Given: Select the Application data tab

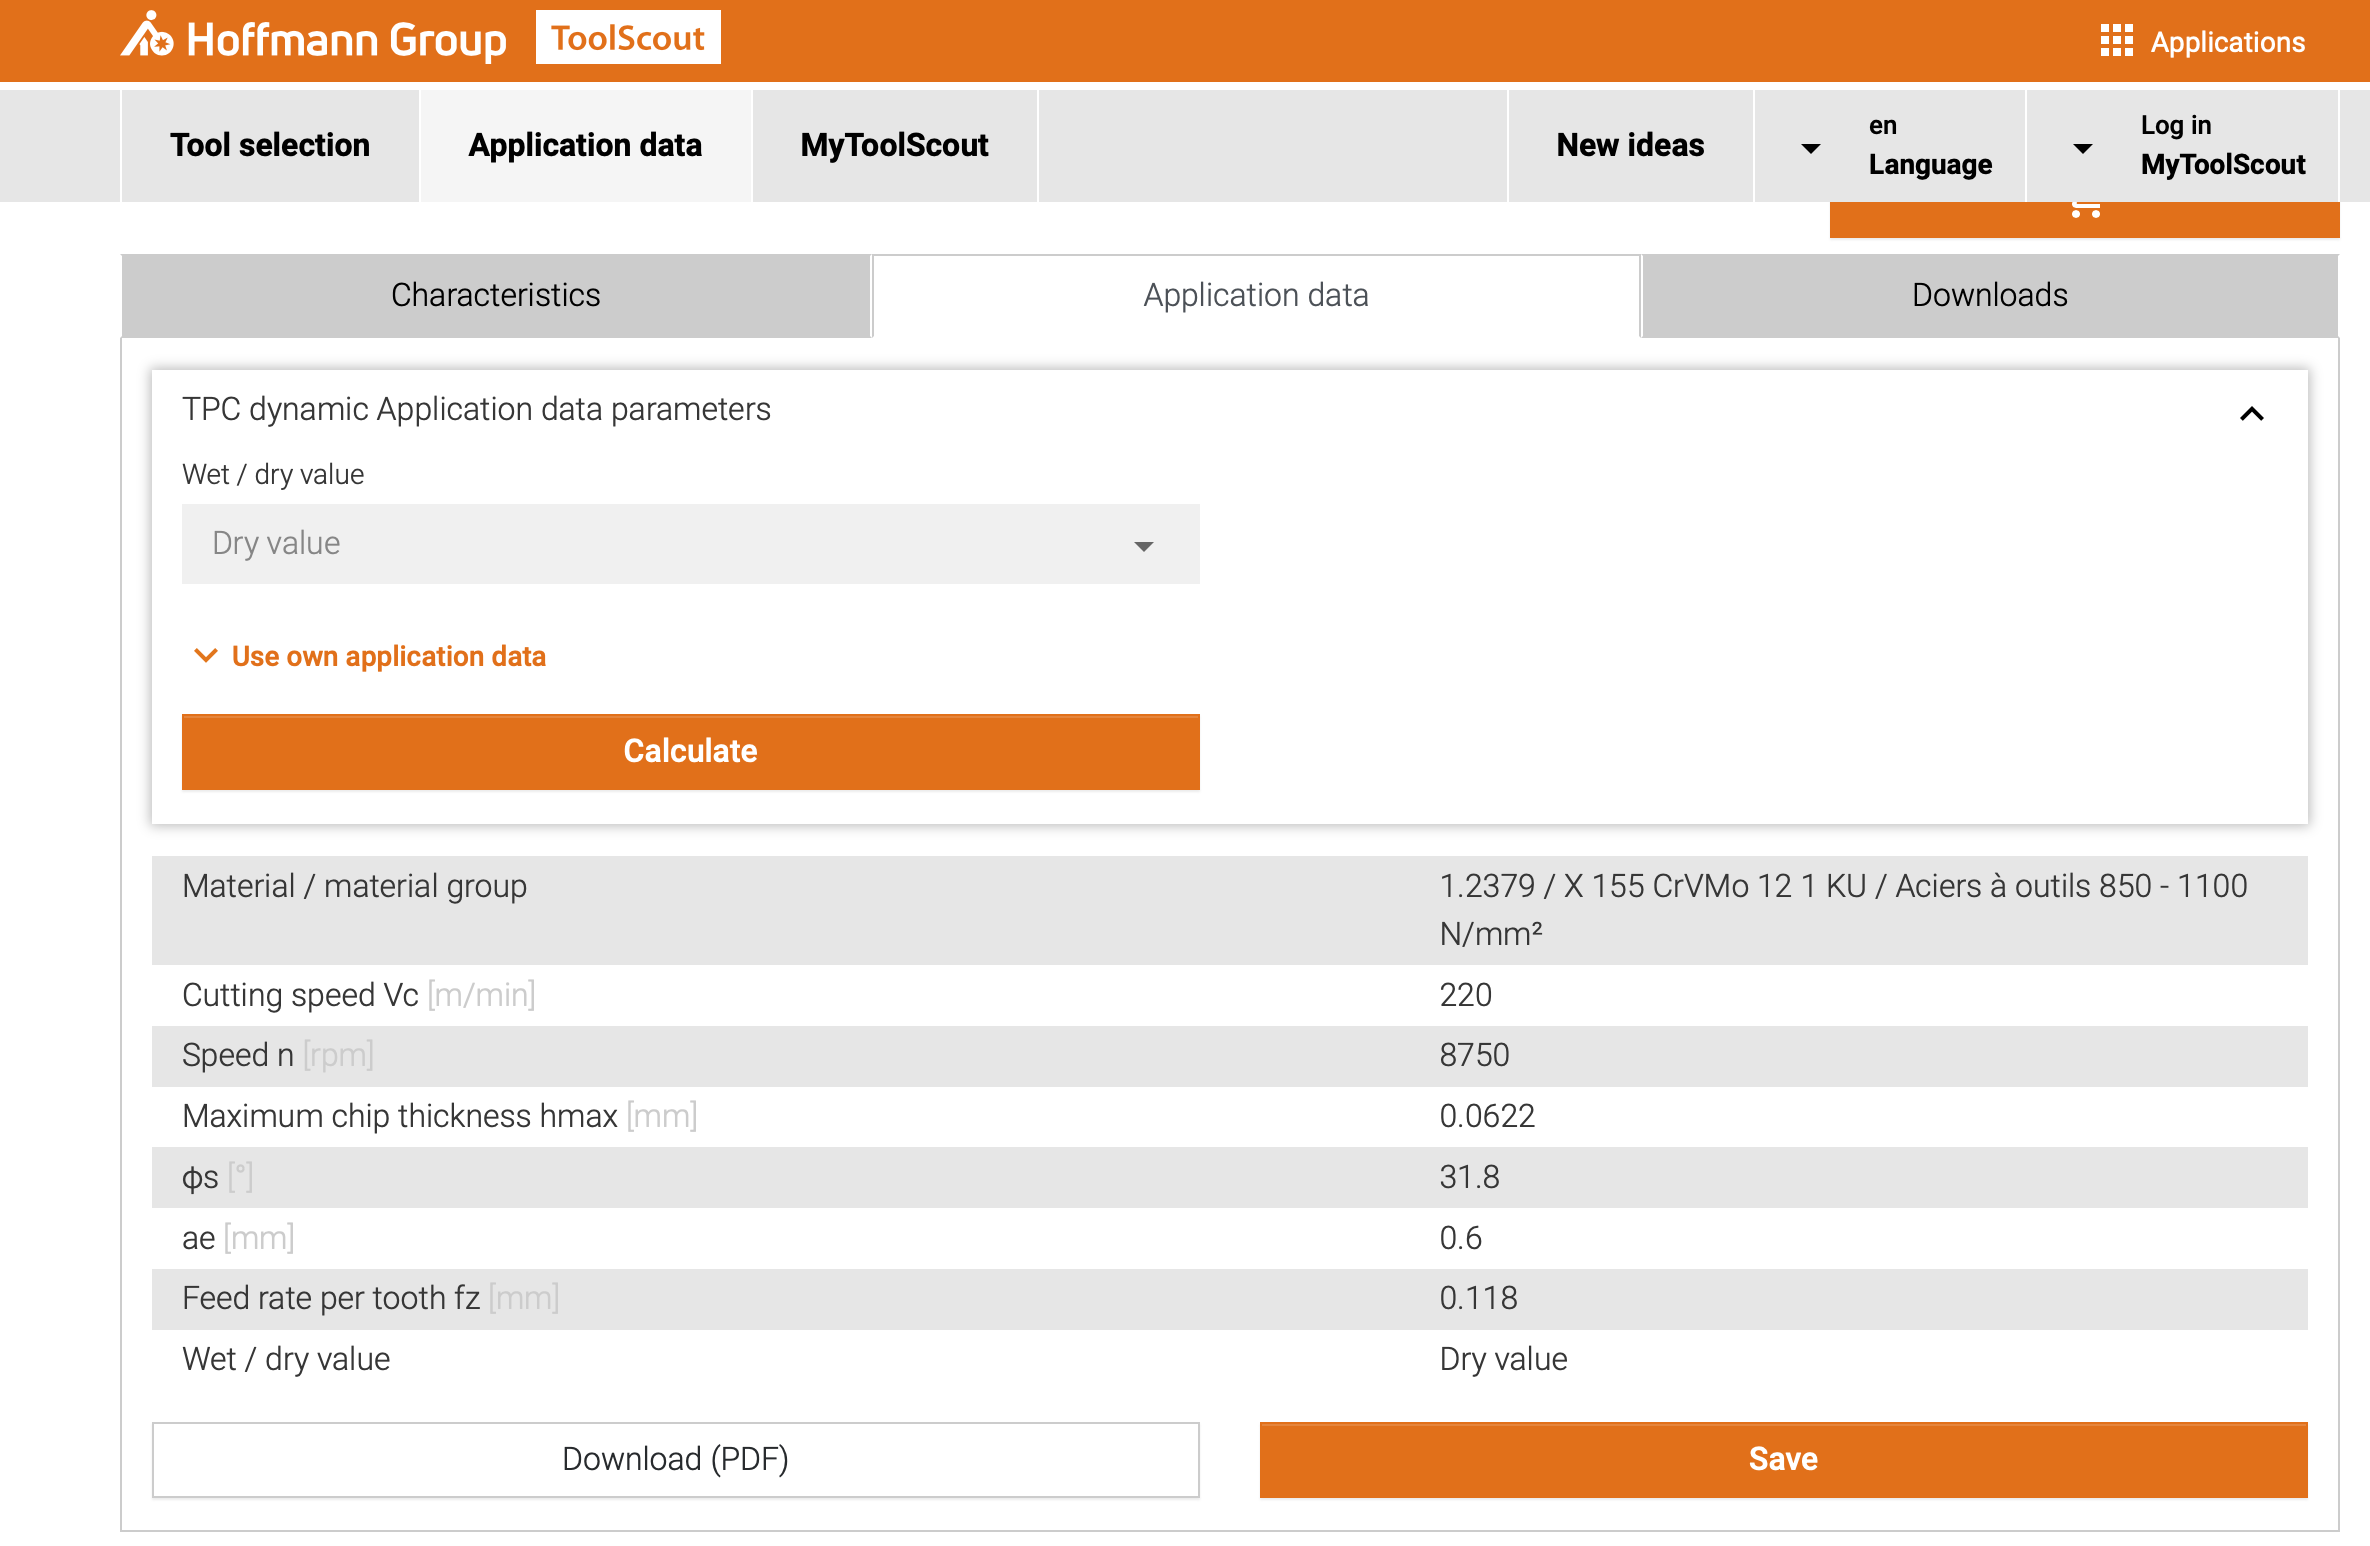Looking at the screenshot, I should [1255, 296].
